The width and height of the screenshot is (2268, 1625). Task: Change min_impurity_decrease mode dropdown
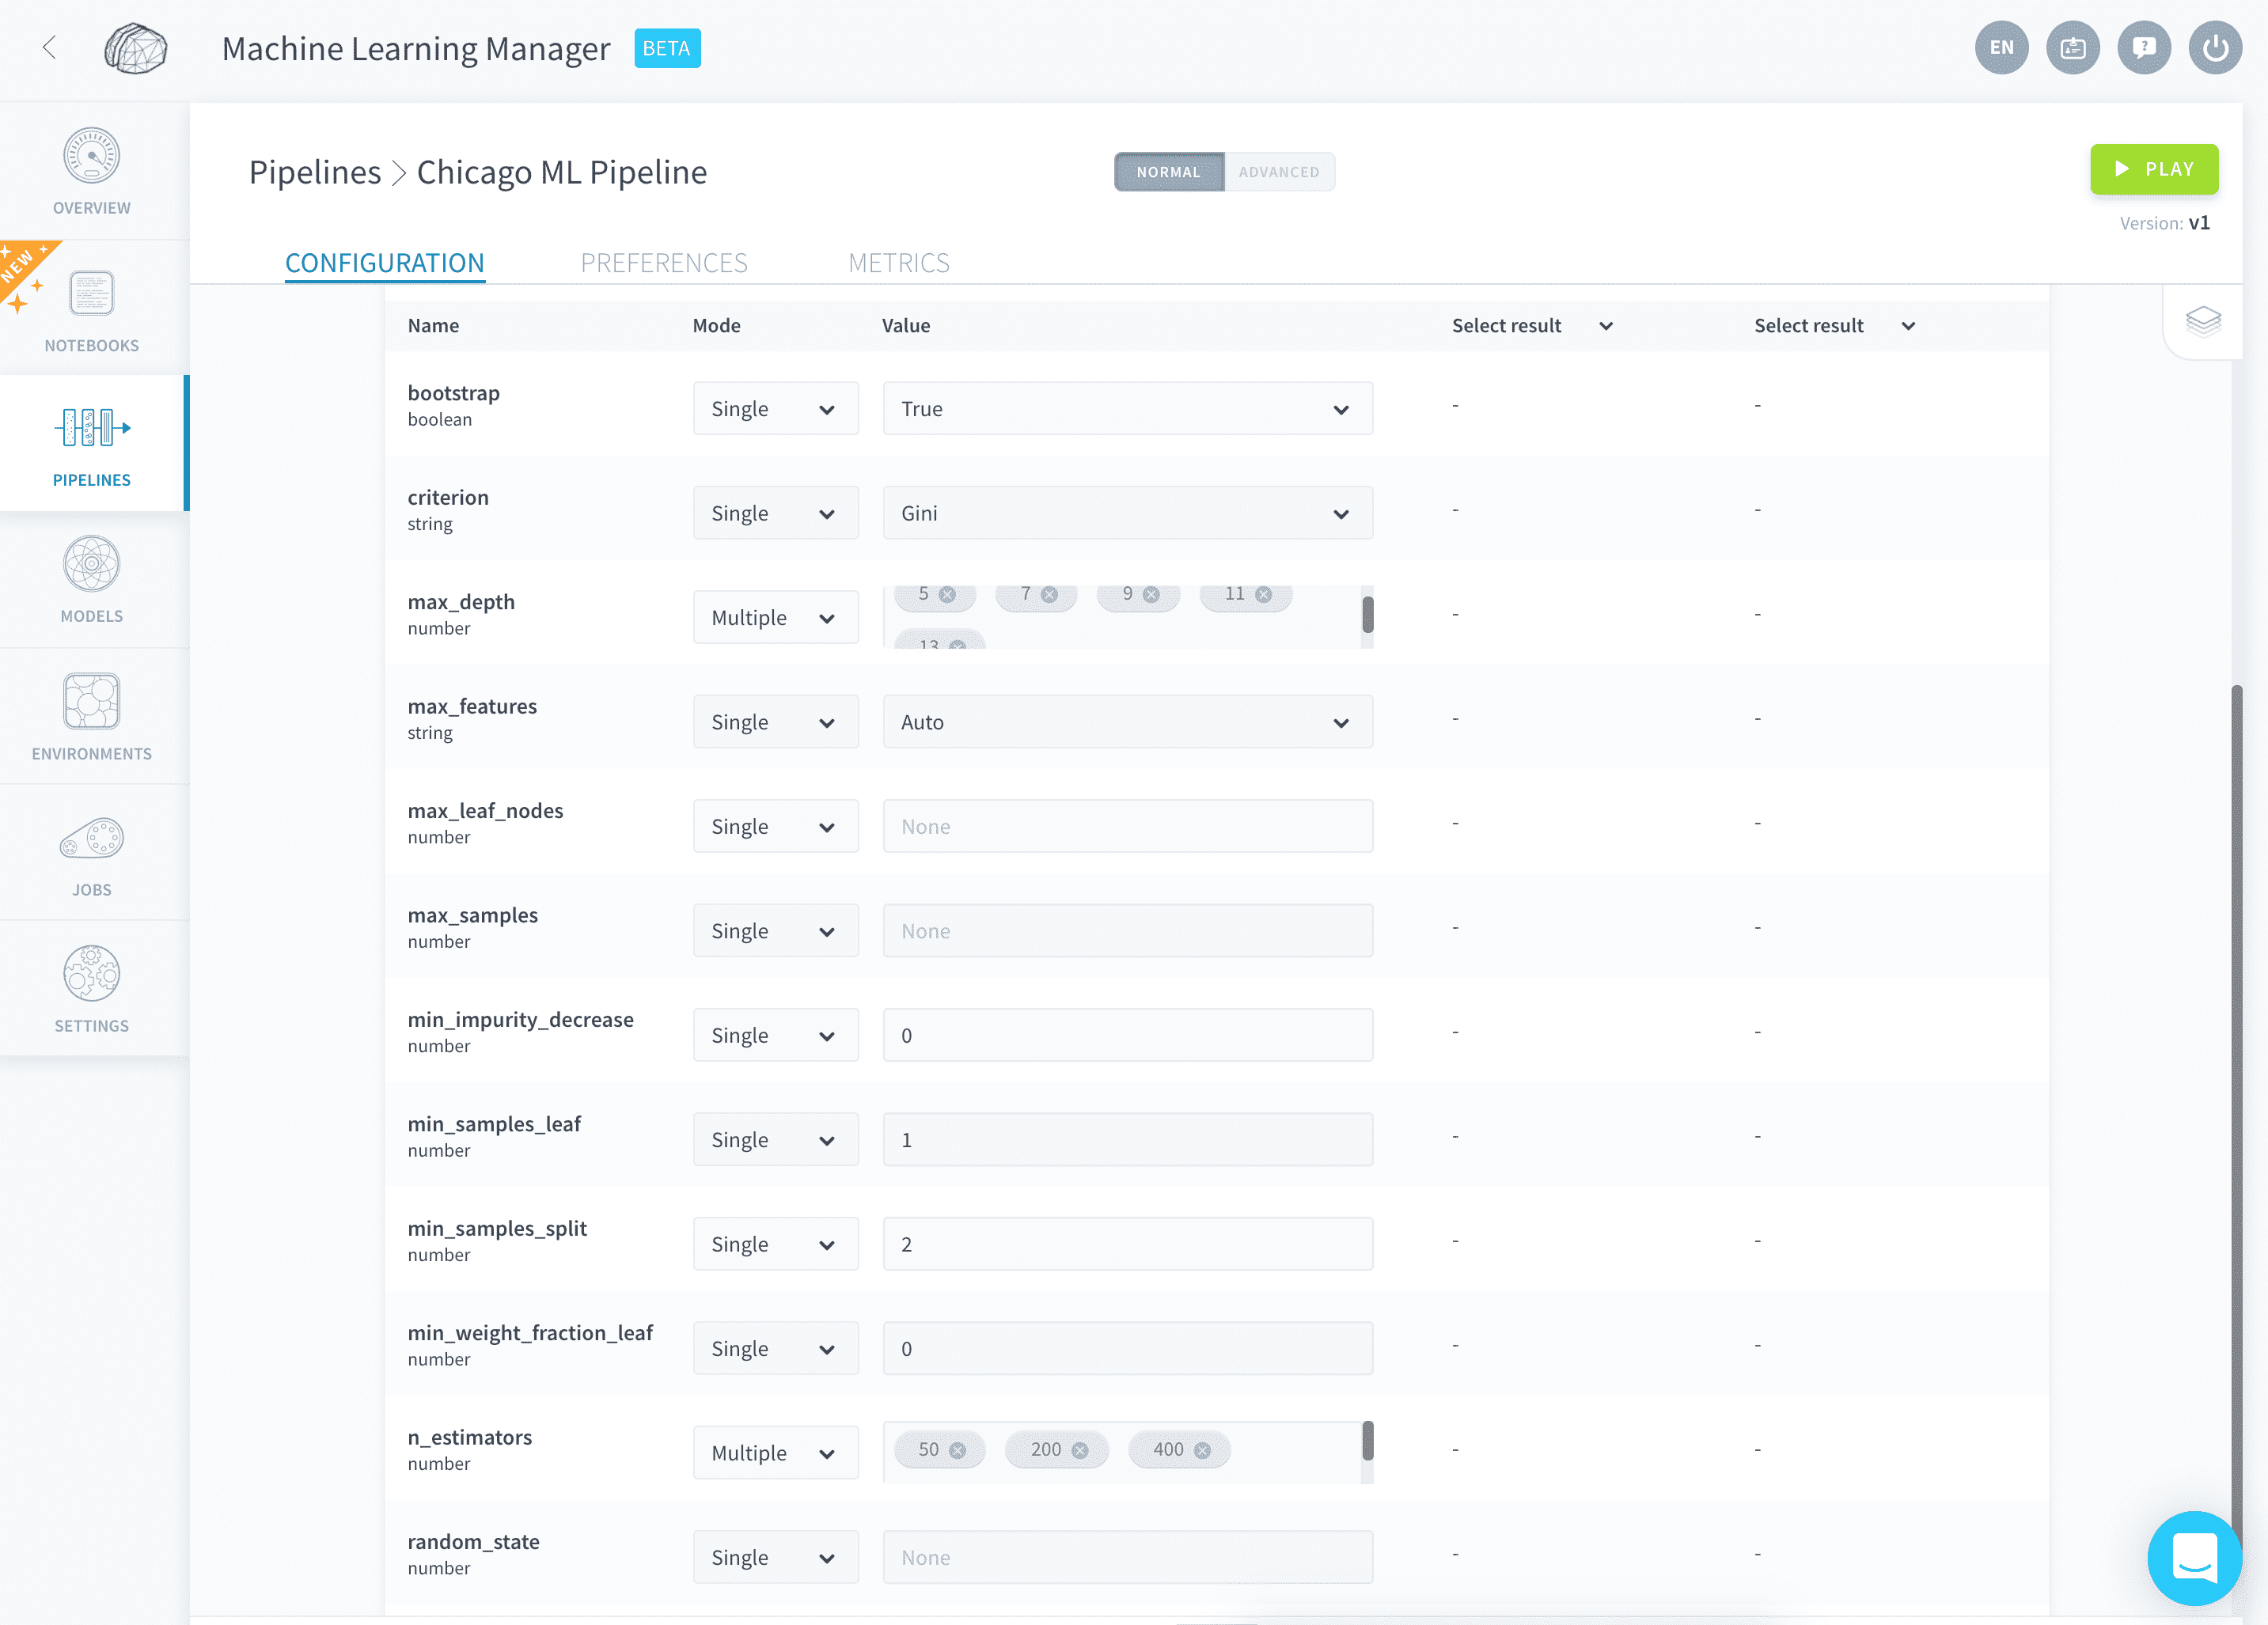pos(775,1036)
